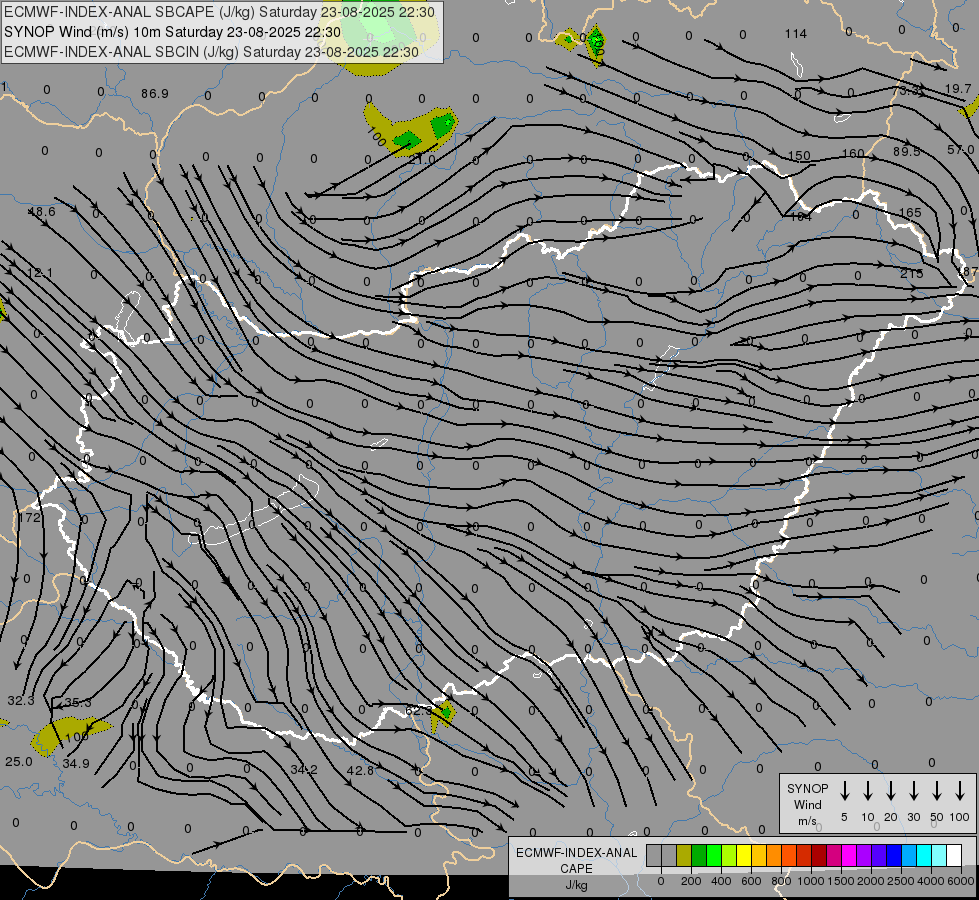The image size is (979, 900).
Task: Click the ECMWF-INDEX-ANAL SBCIN title line
Action: coord(211,52)
